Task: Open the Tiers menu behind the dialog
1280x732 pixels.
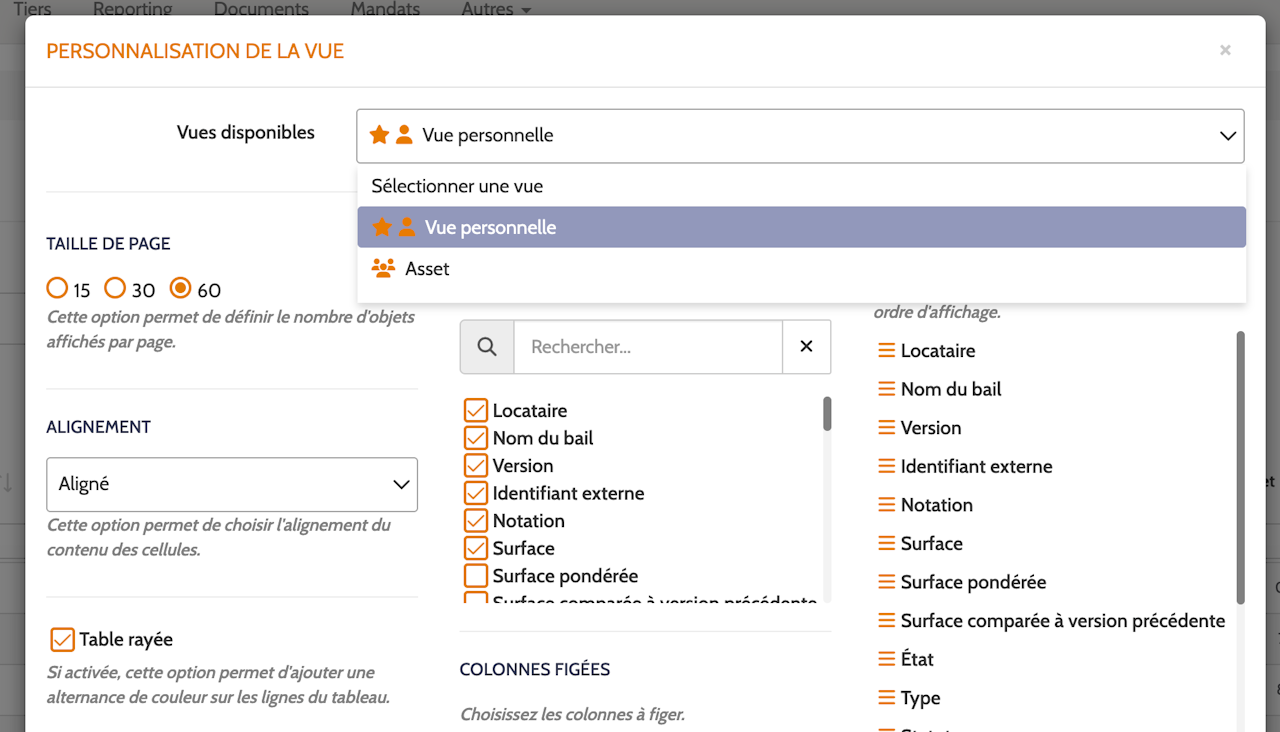Action: [x=32, y=9]
